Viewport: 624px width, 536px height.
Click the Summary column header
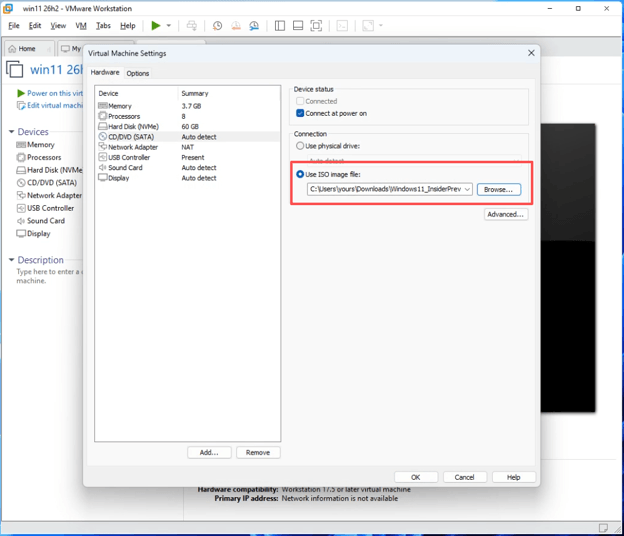click(x=195, y=94)
